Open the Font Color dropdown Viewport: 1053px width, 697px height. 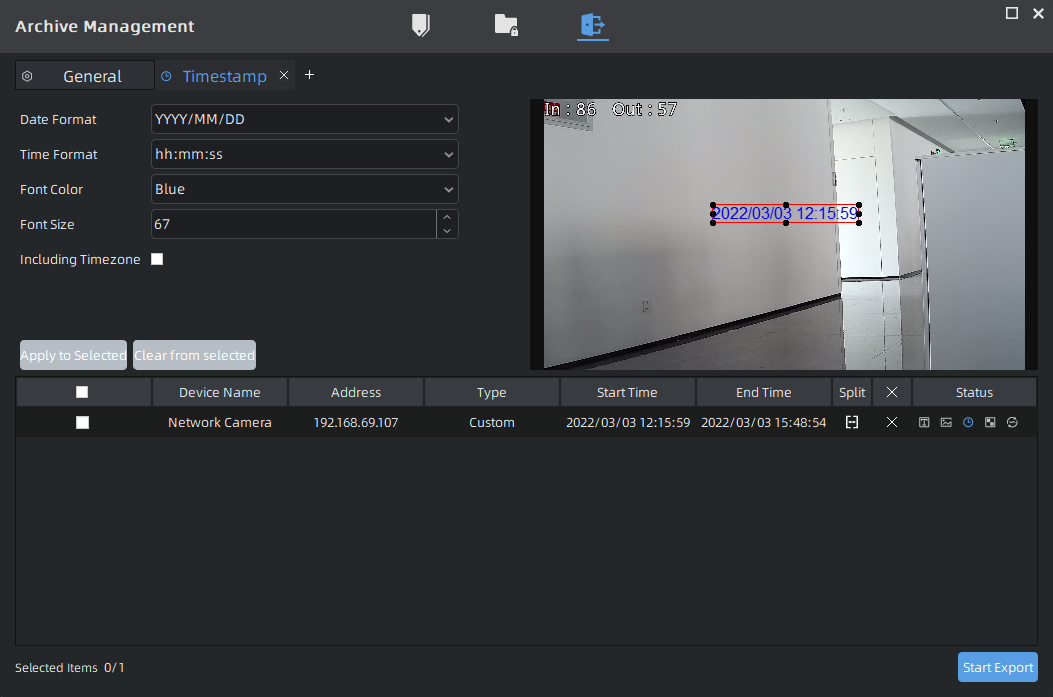tap(304, 190)
